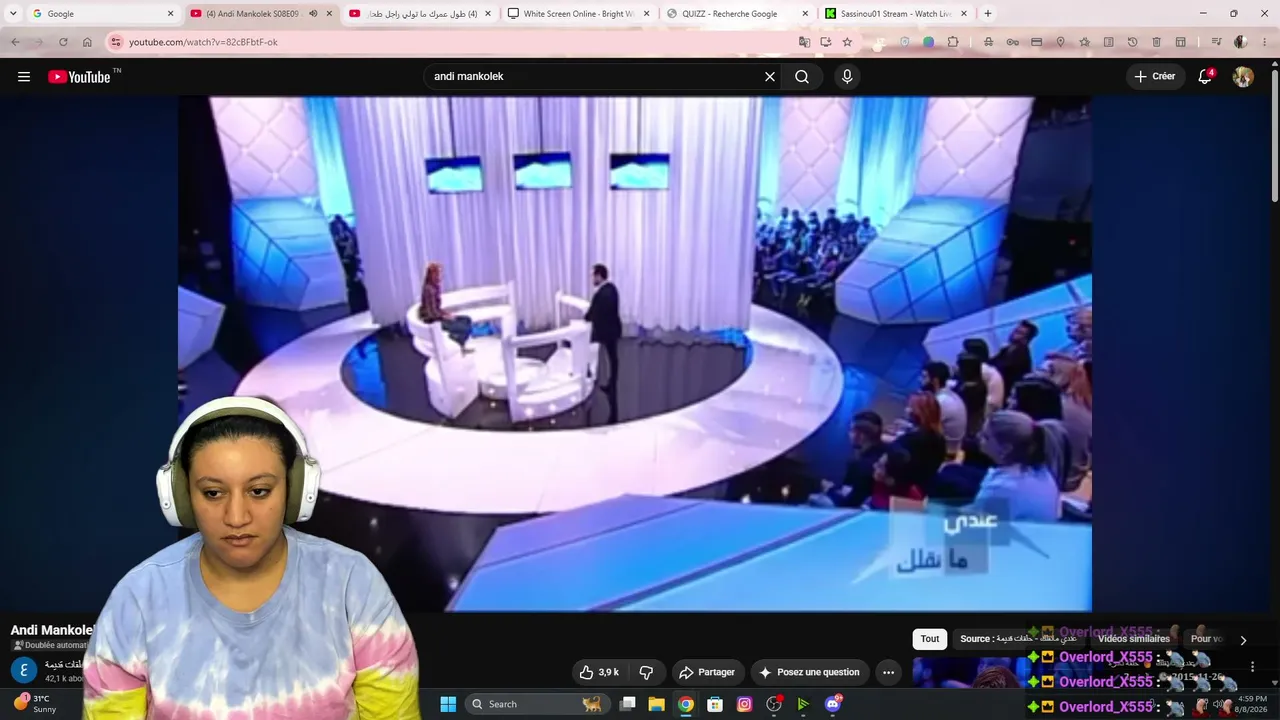Reload the current page
This screenshot has width=1280, height=720.
63,42
